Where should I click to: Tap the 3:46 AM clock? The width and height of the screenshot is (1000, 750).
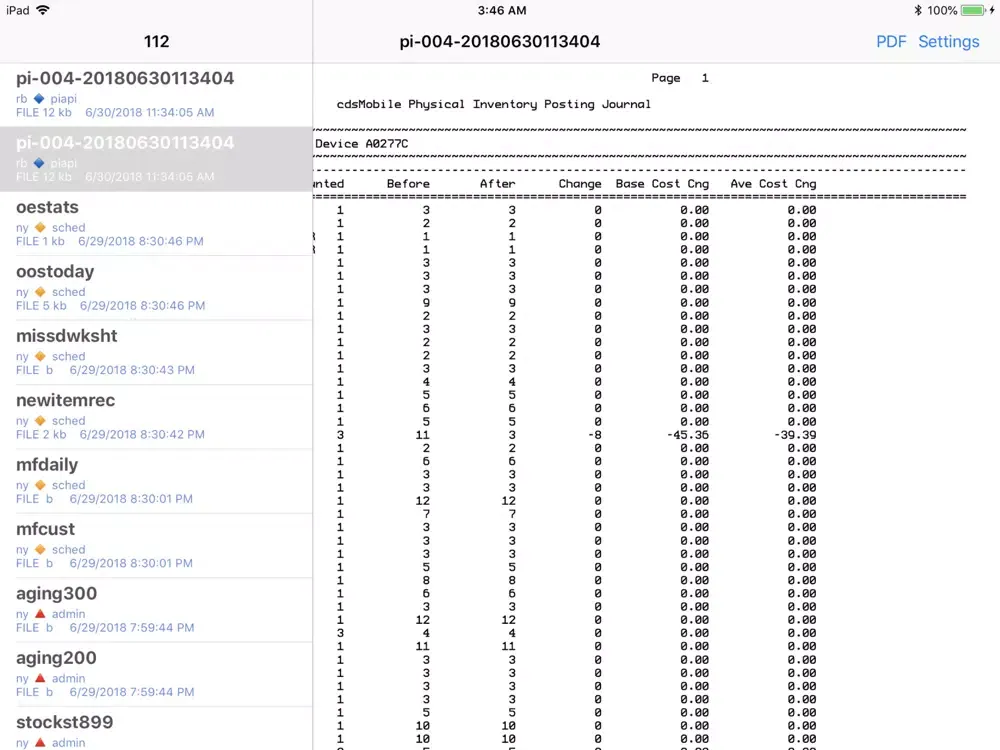point(502,10)
